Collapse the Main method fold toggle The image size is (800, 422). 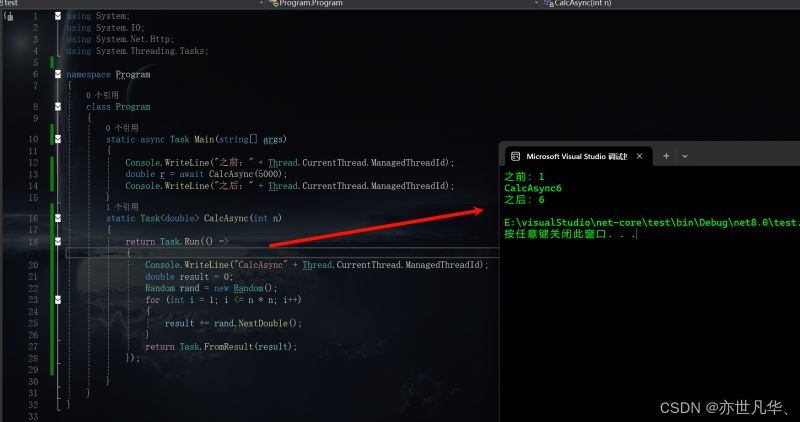[x=58, y=139]
